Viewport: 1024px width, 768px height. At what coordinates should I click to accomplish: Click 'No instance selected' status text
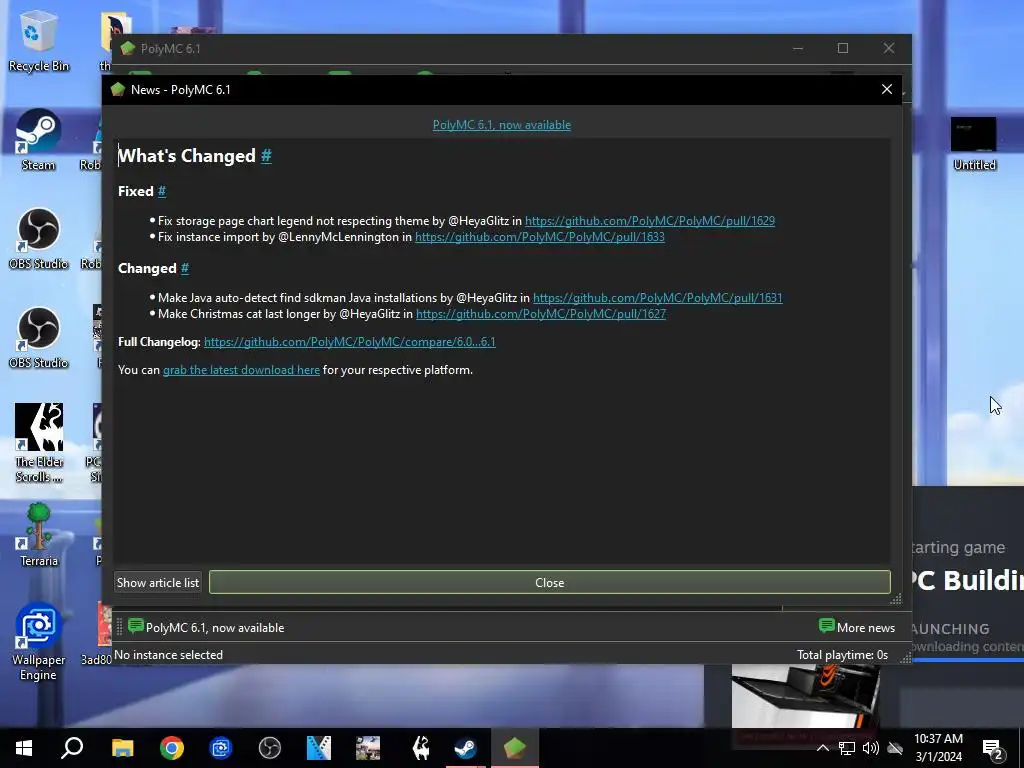[168, 654]
